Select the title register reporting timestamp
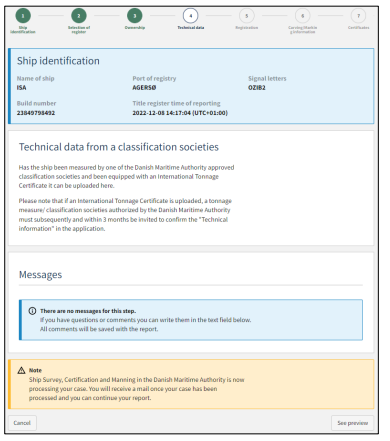 [x=180, y=113]
